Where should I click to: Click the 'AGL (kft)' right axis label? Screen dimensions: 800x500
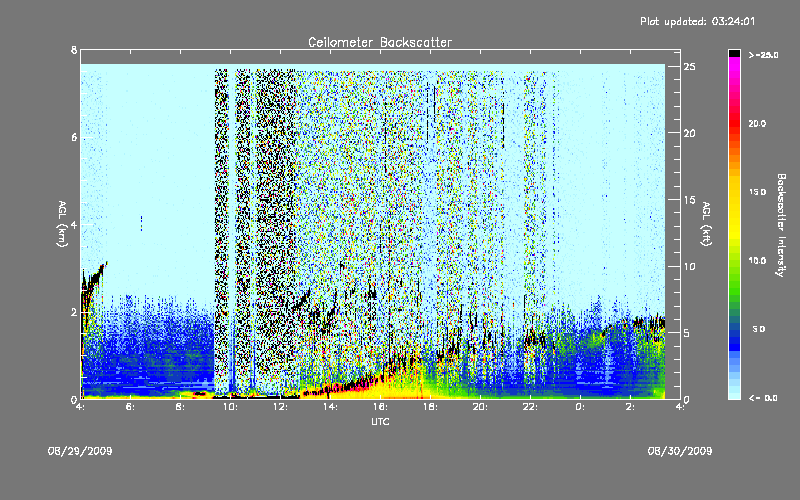(706, 224)
